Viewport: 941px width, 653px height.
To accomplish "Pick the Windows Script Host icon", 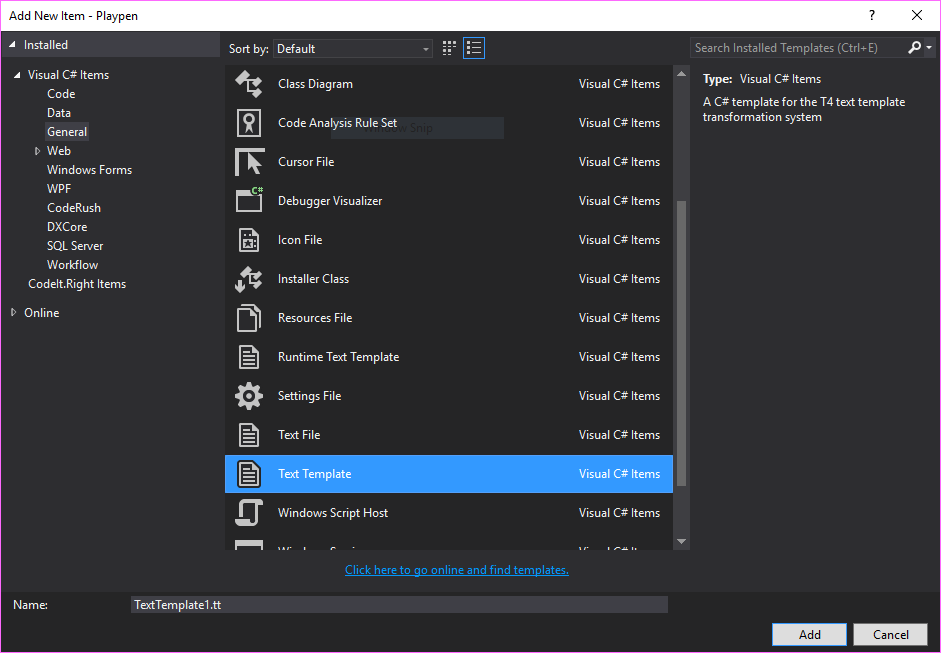I will pyautogui.click(x=248, y=513).
